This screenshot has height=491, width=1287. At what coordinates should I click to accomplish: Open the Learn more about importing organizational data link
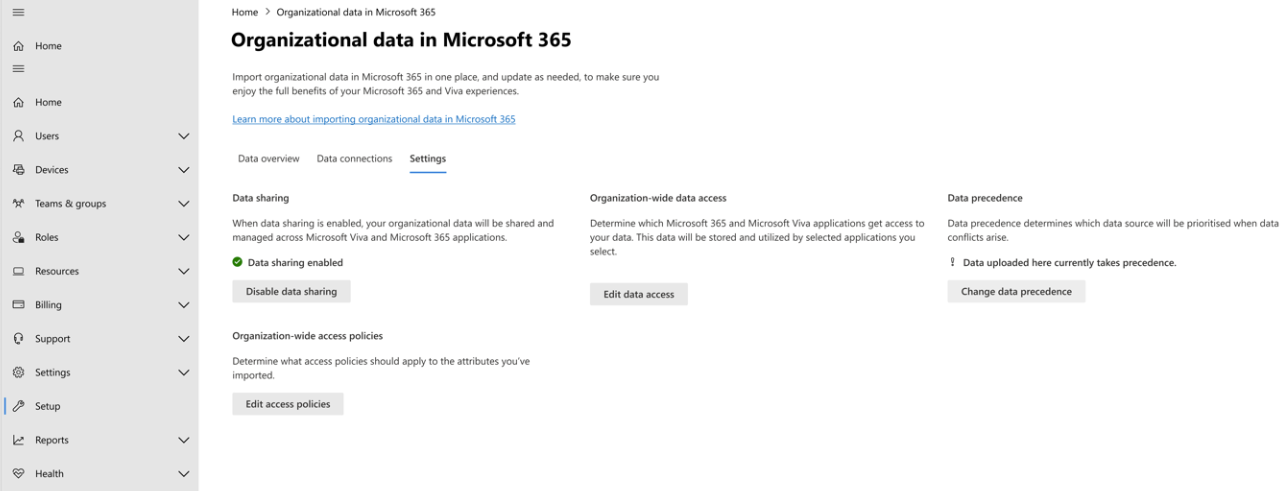coord(374,119)
